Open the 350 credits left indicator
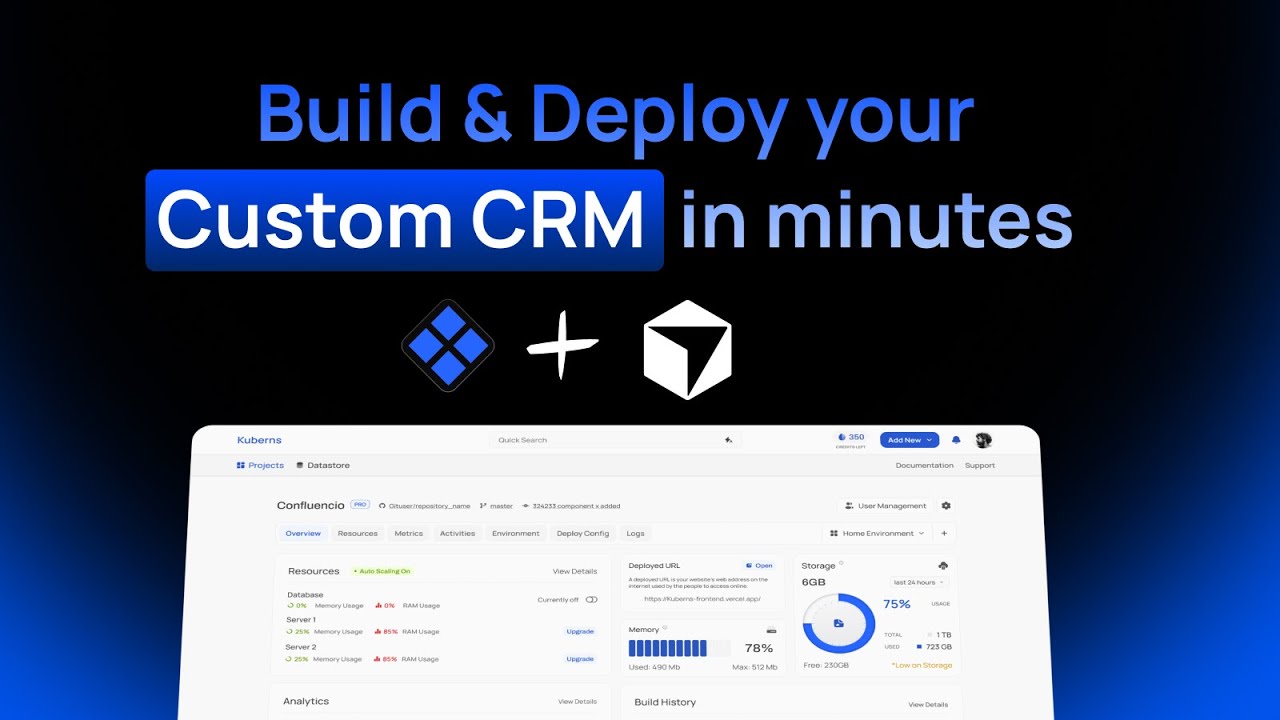Image resolution: width=1280 pixels, height=720 pixels. [x=850, y=440]
